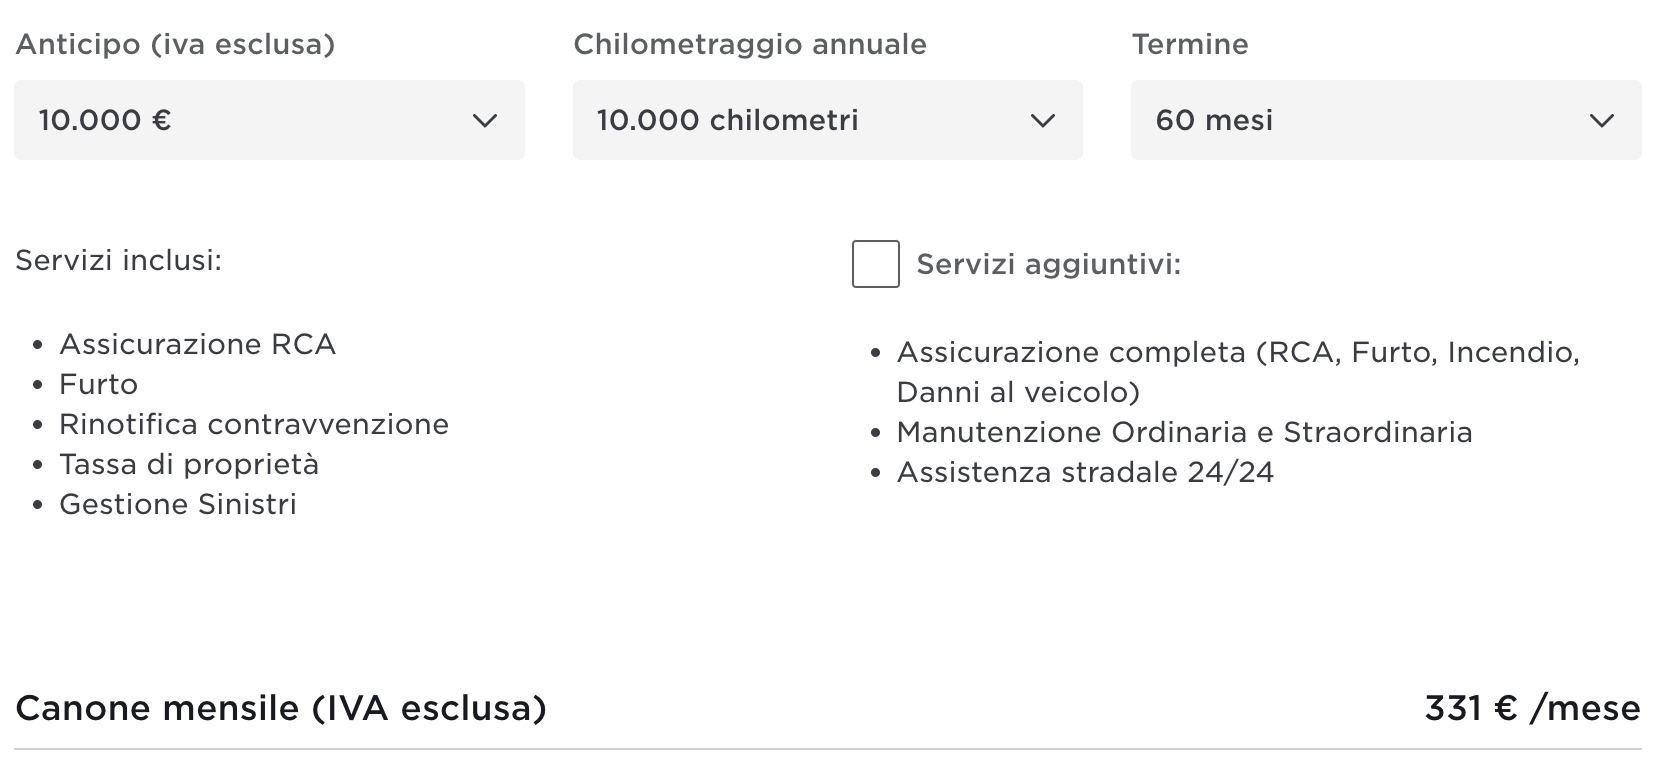Click the chevron arrow beside 10.000 chilometri
The height and width of the screenshot is (762, 1666).
click(x=1043, y=121)
